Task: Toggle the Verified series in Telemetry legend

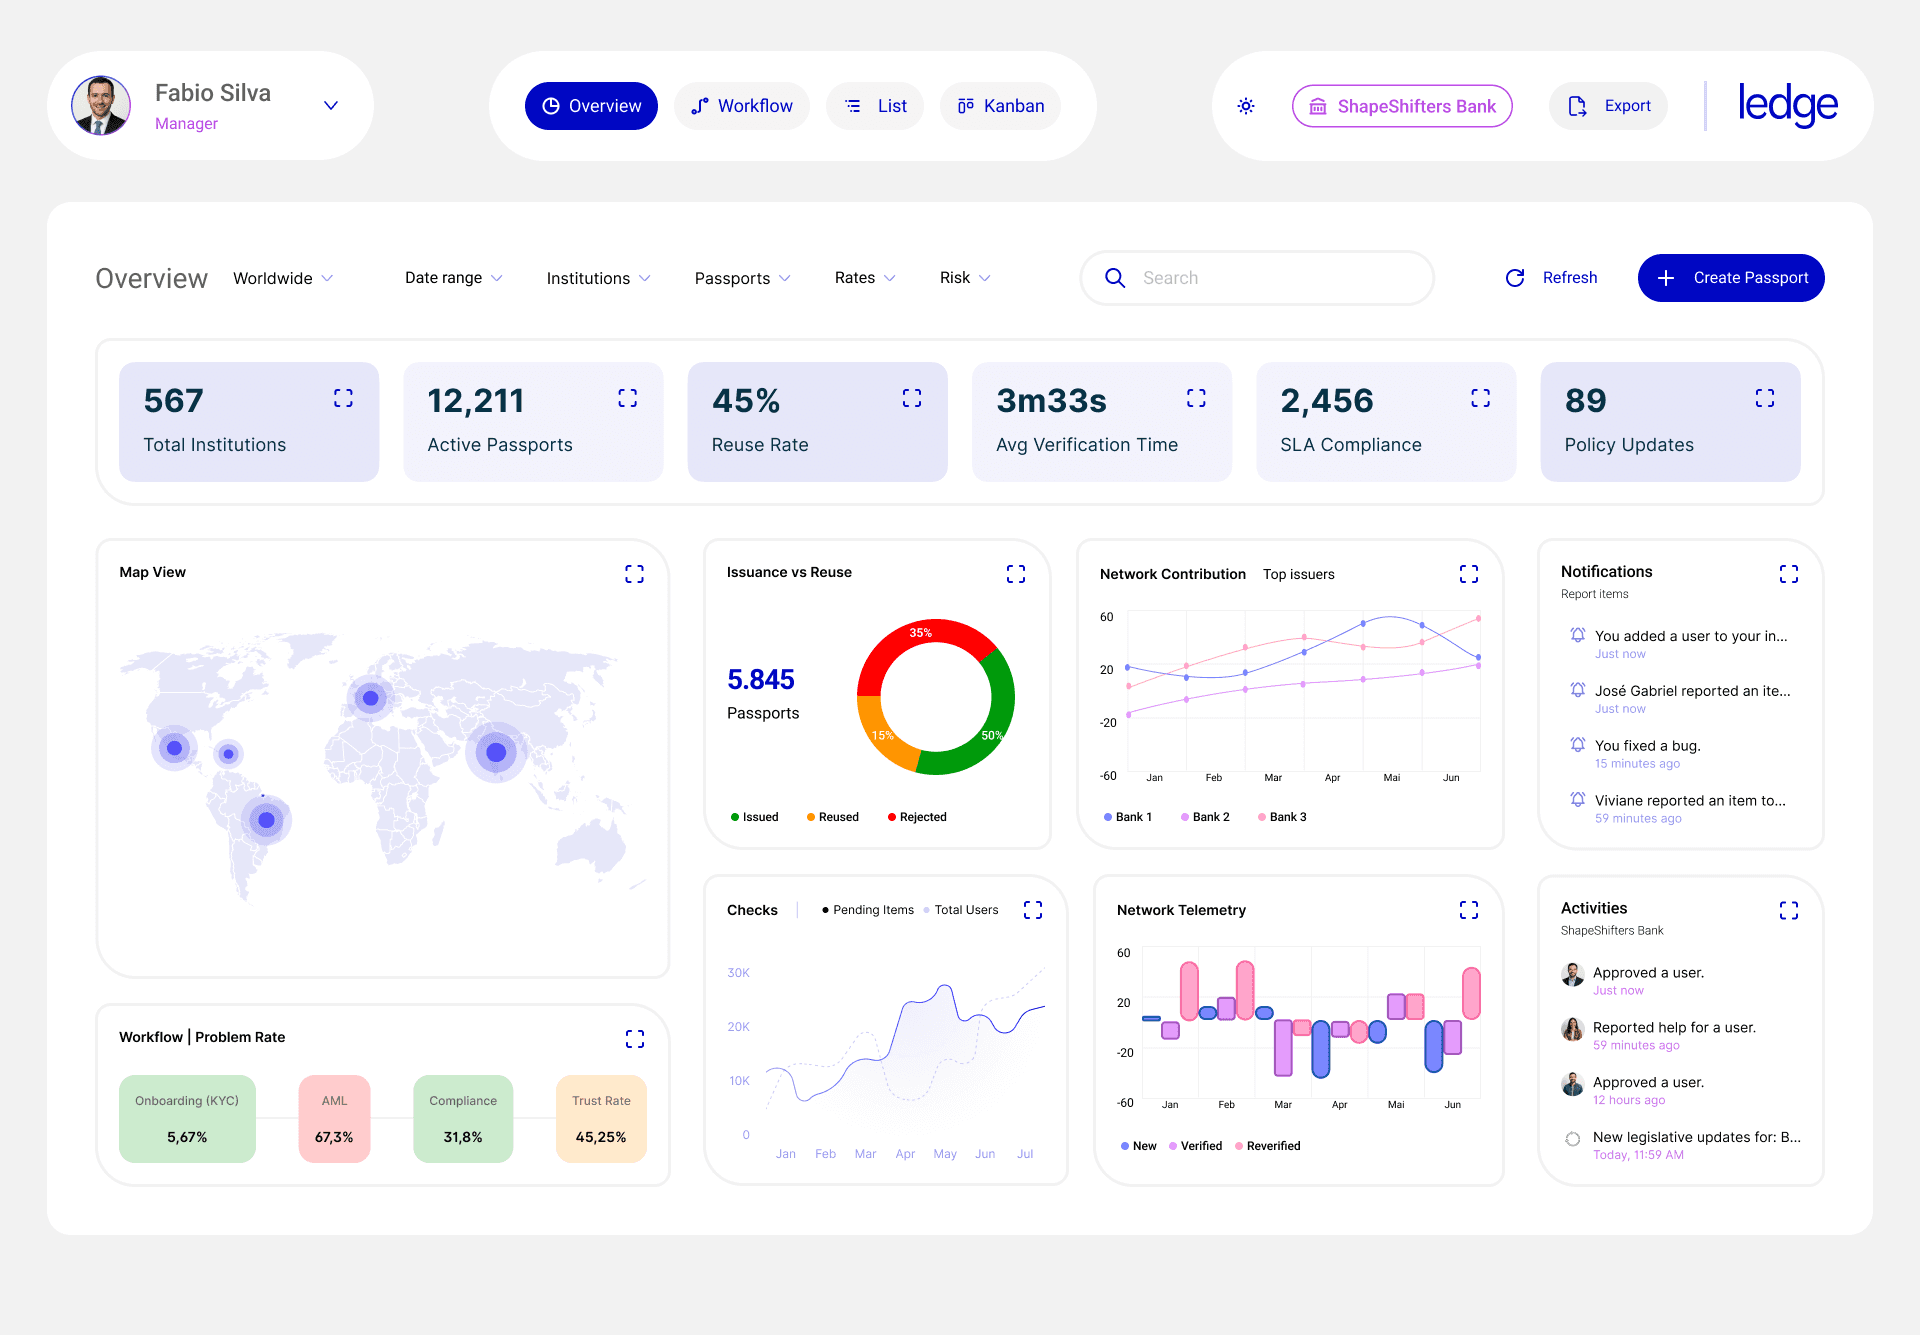Action: pos(1195,1146)
